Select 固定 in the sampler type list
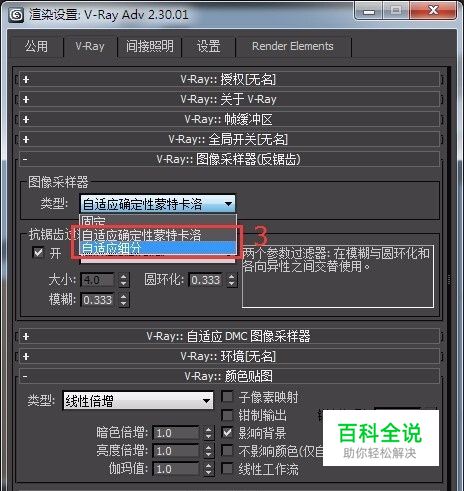This screenshot has height=491, width=464. (158, 221)
